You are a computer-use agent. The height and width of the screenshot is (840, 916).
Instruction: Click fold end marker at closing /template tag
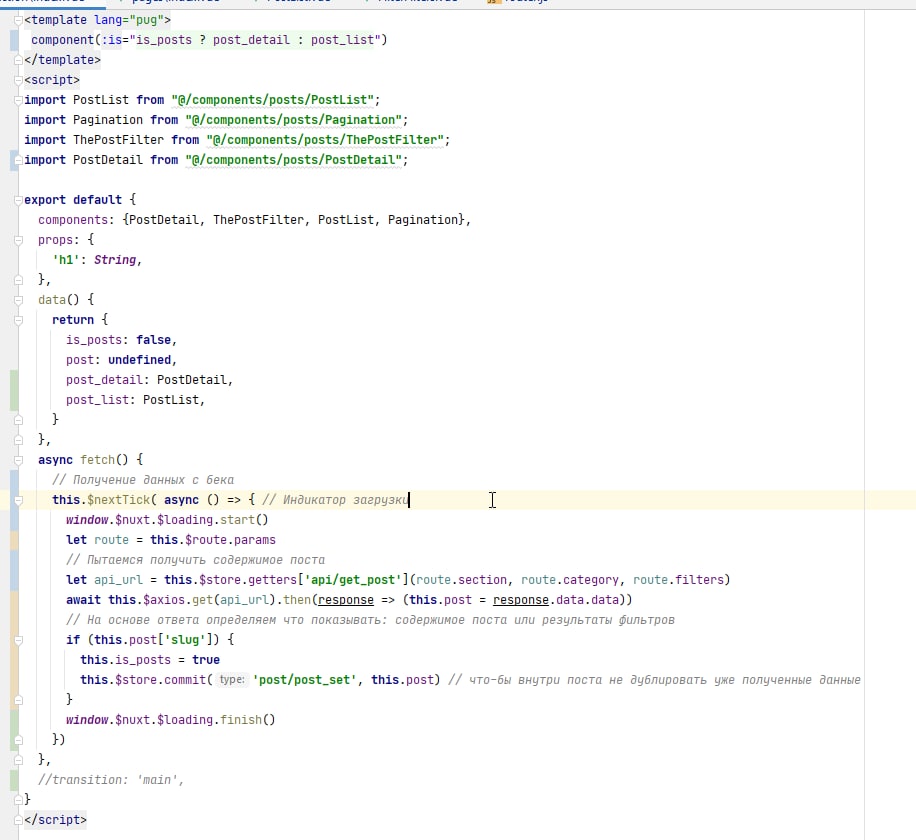coord(18,60)
